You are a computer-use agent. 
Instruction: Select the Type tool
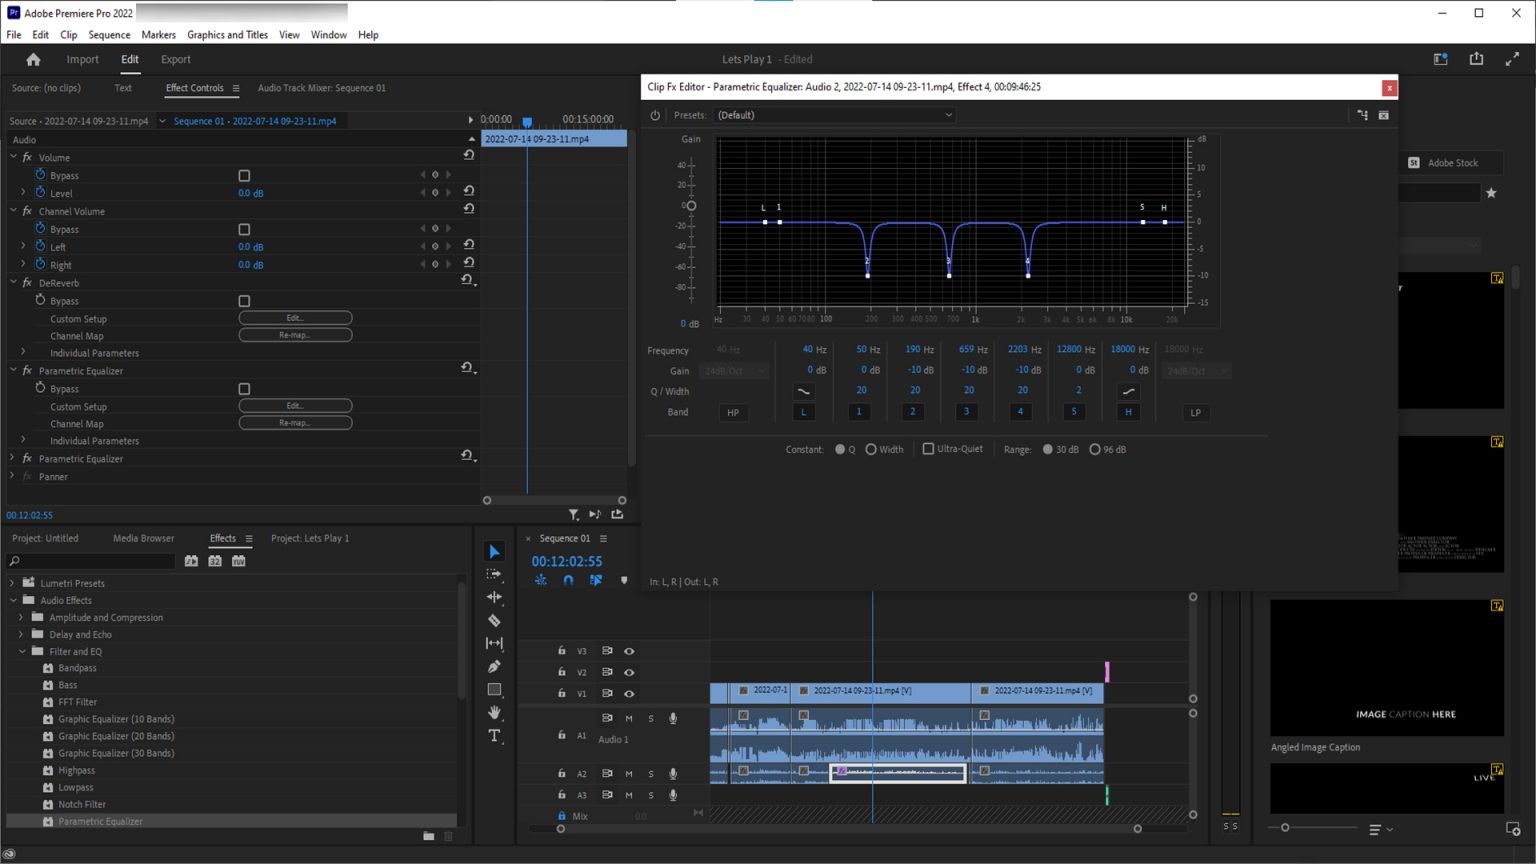[x=494, y=735]
